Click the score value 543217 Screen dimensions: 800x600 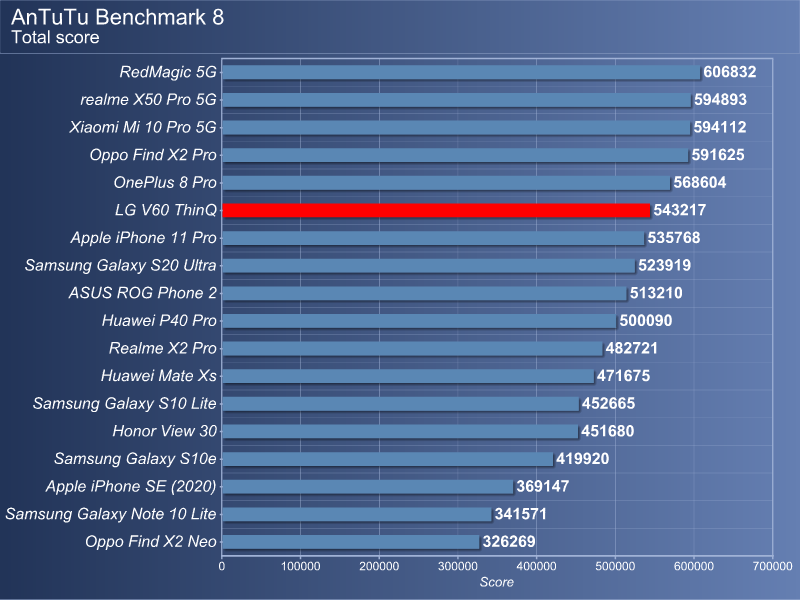click(x=680, y=210)
